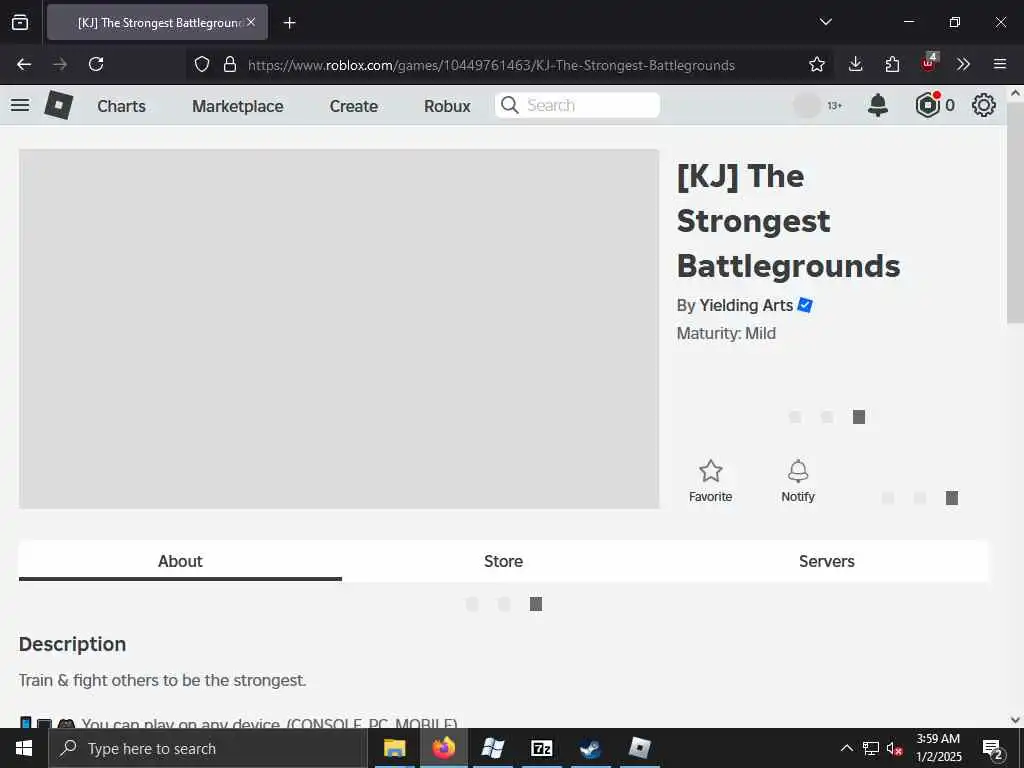Click the page scrollbar thumb

click(x=1015, y=212)
